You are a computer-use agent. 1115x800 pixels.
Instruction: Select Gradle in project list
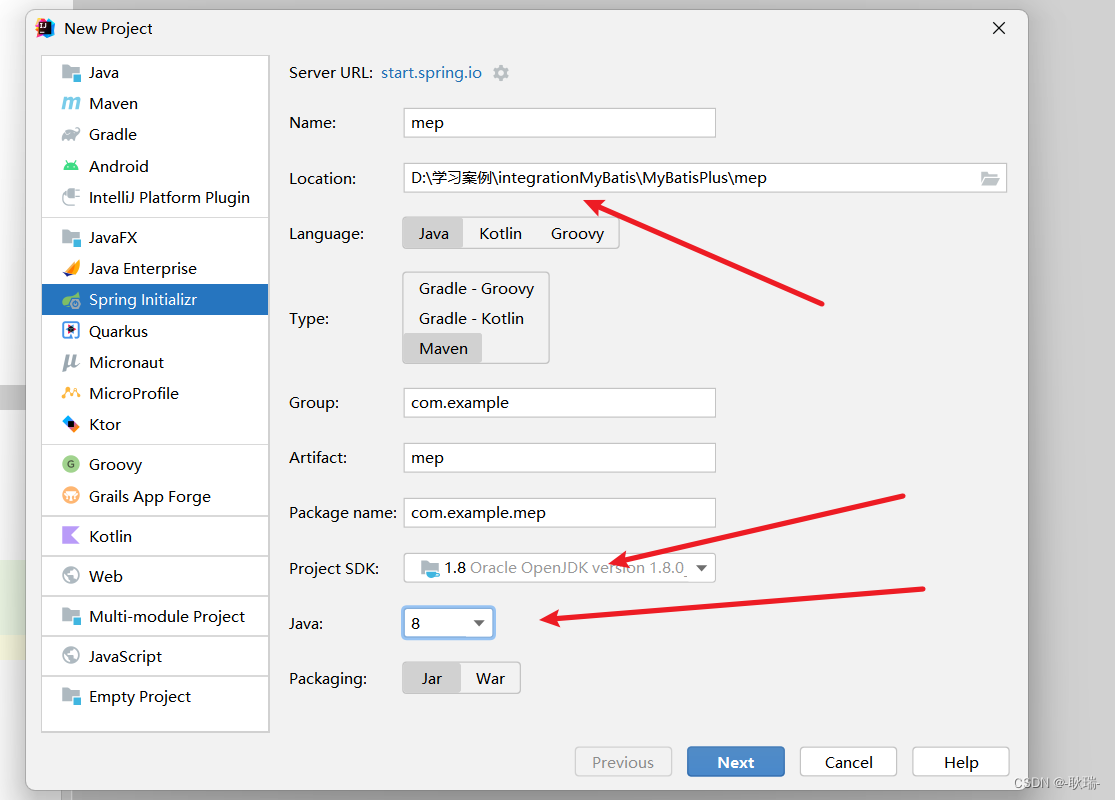tap(155, 134)
